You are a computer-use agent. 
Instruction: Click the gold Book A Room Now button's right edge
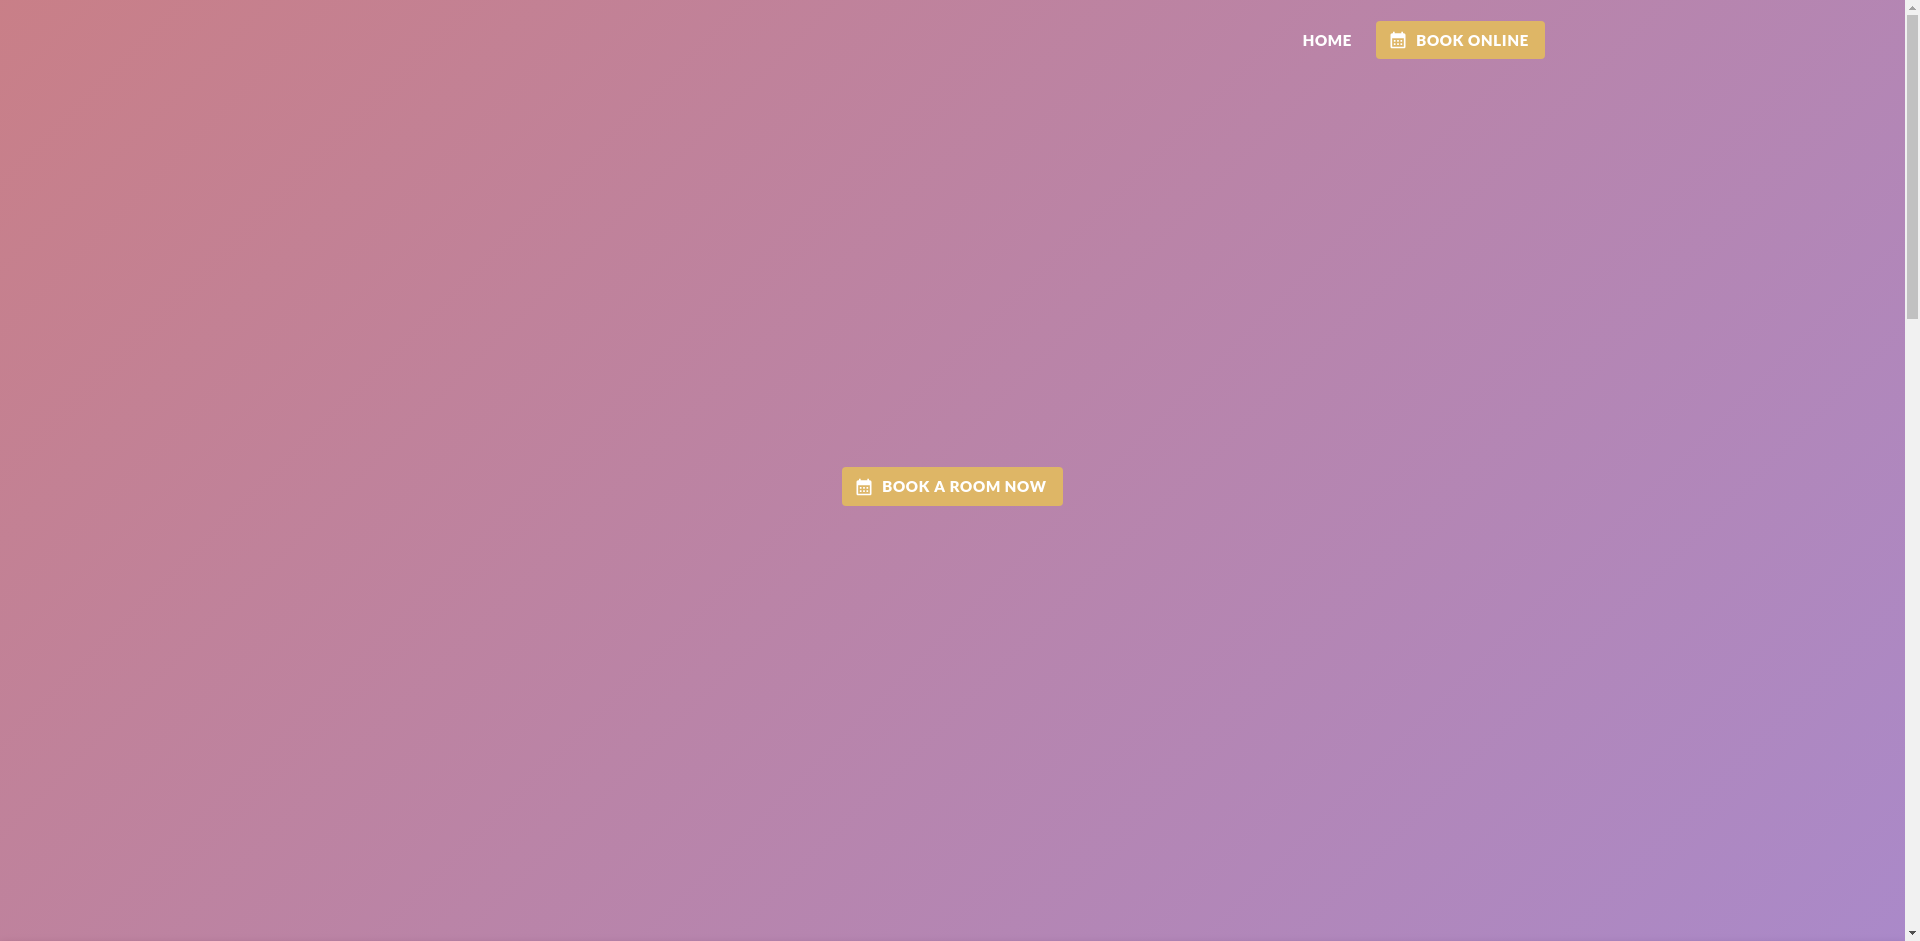[1056, 486]
